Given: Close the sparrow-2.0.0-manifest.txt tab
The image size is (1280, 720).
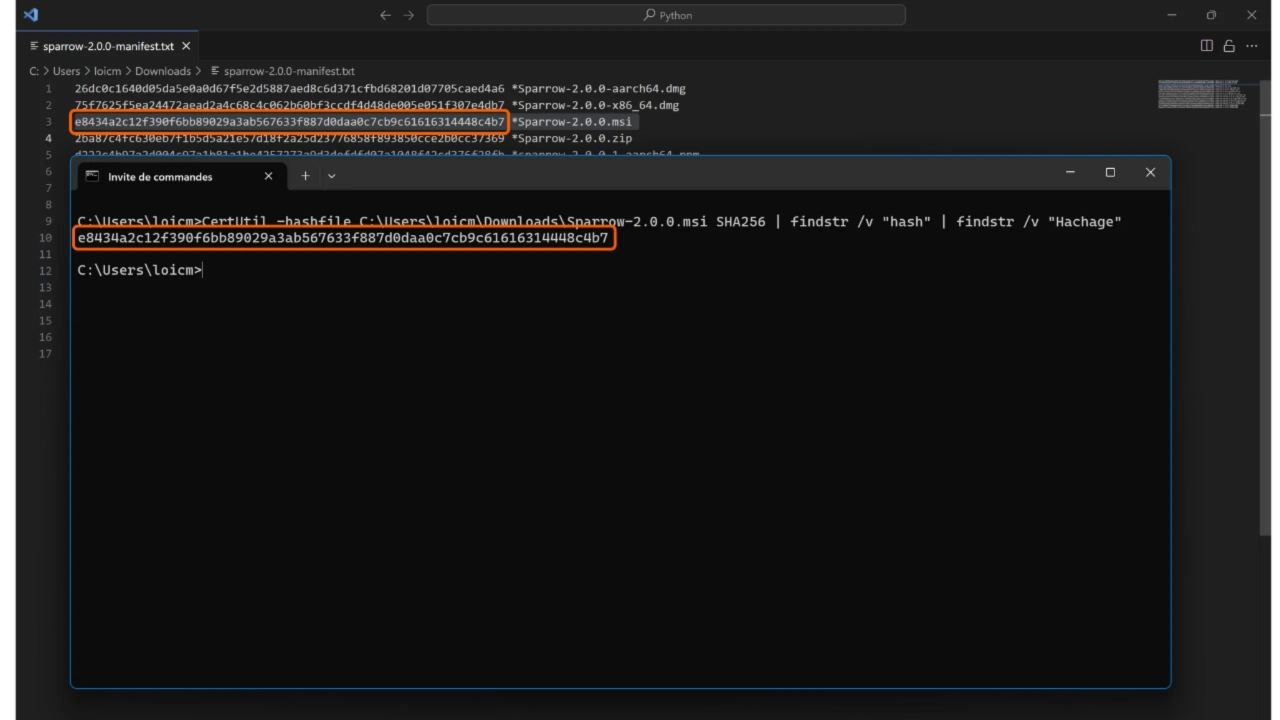Looking at the screenshot, I should click(186, 46).
